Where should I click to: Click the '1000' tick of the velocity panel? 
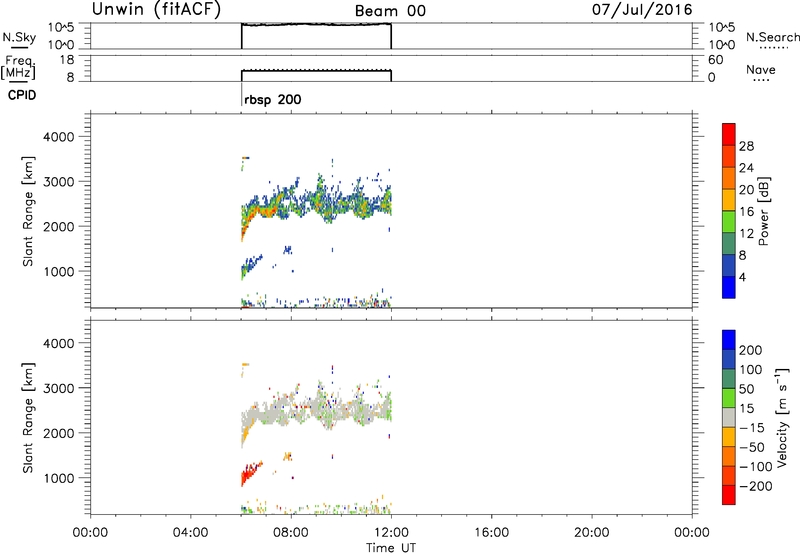click(x=59, y=478)
